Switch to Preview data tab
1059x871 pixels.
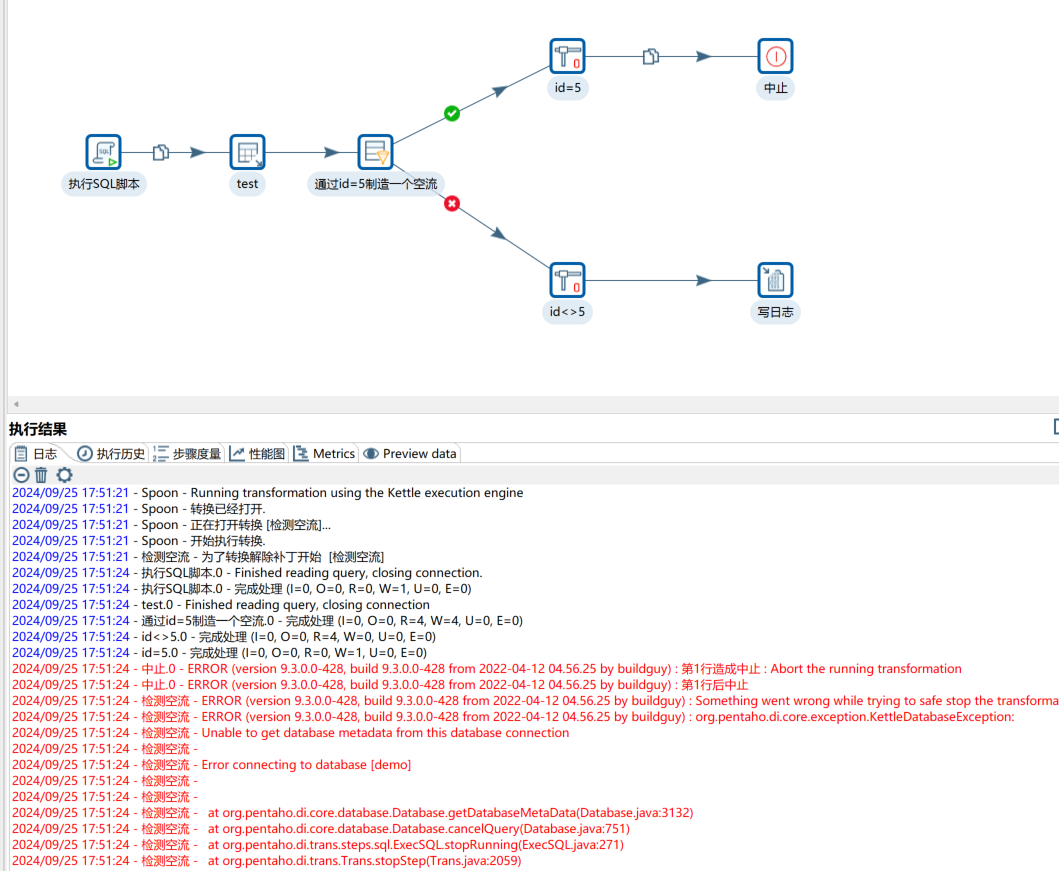pyautogui.click(x=410, y=454)
